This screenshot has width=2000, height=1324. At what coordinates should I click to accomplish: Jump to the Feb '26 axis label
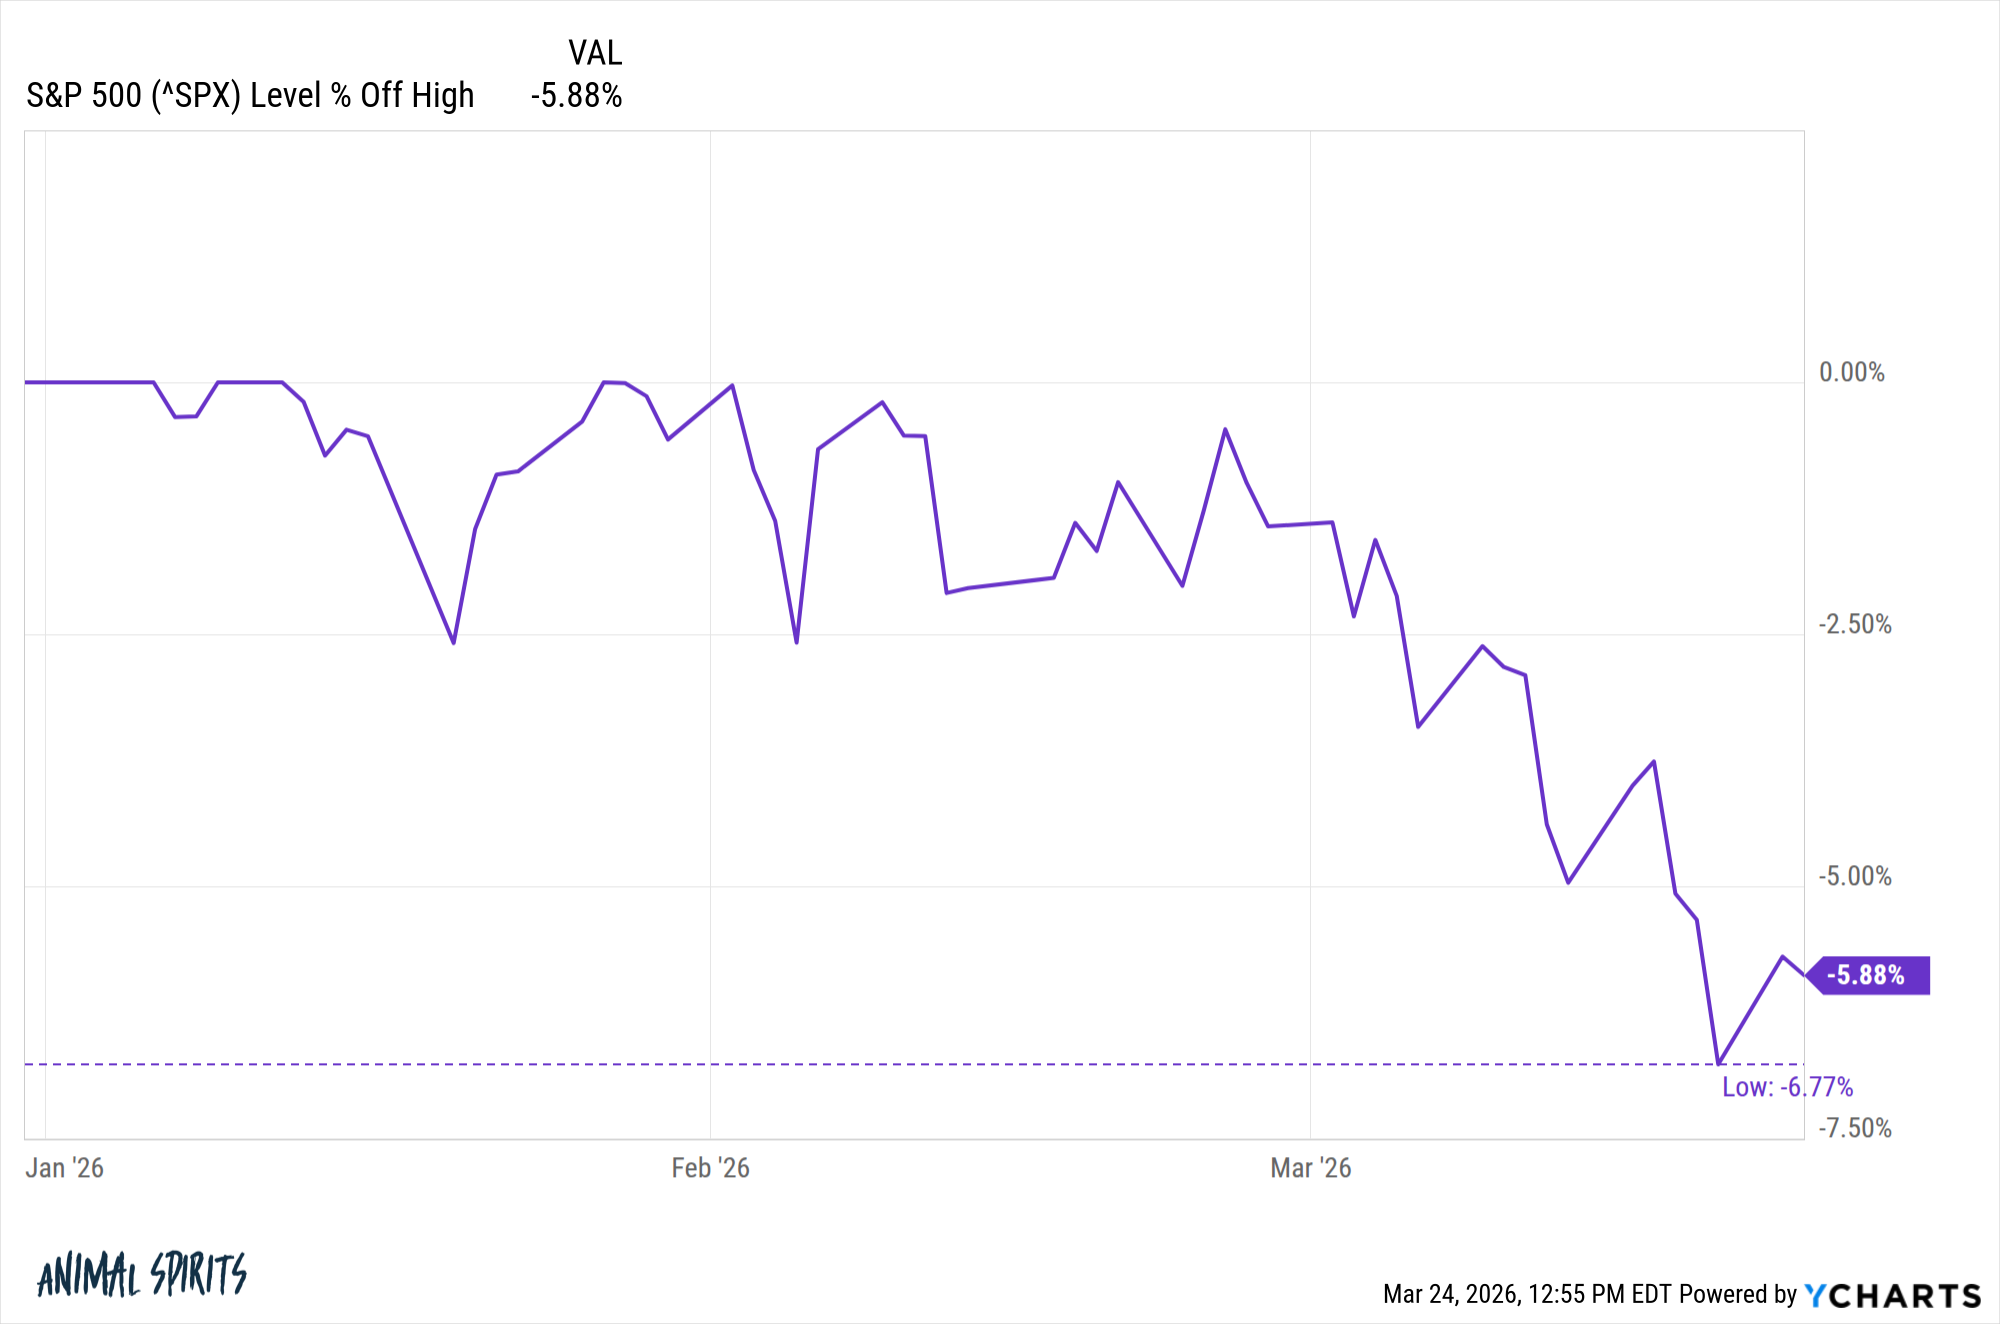coord(710,1168)
